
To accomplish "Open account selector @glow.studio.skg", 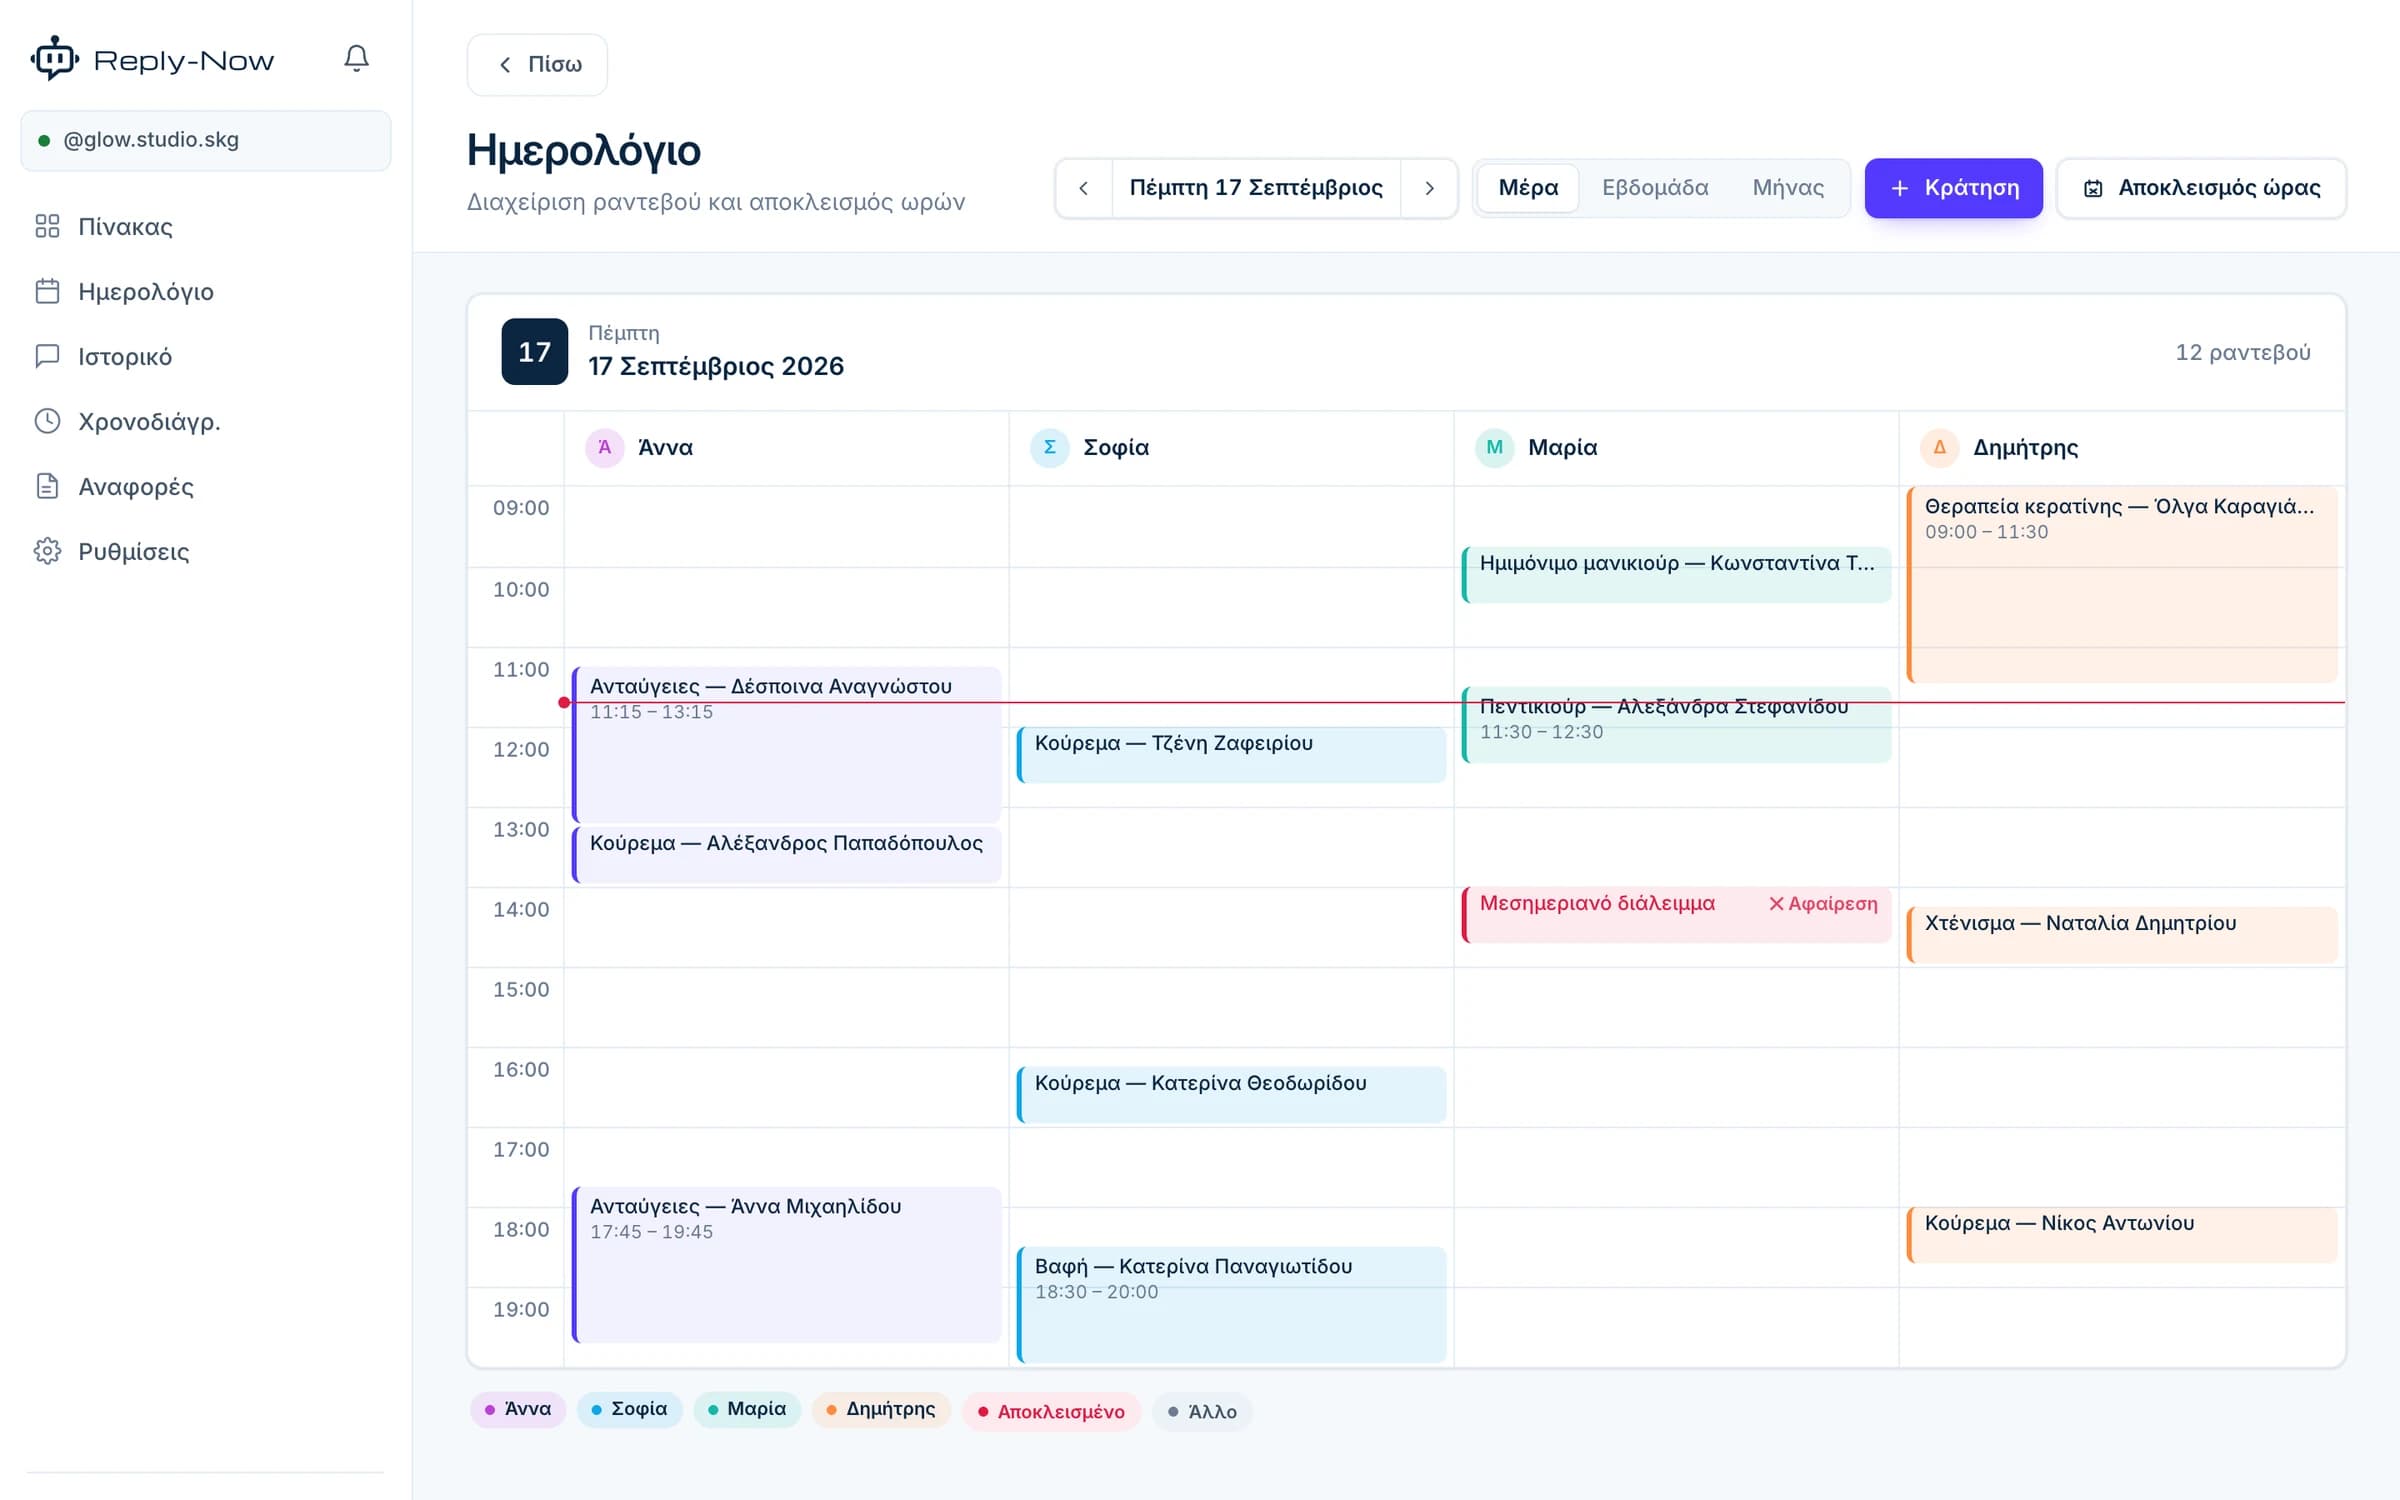I will click(x=206, y=140).
